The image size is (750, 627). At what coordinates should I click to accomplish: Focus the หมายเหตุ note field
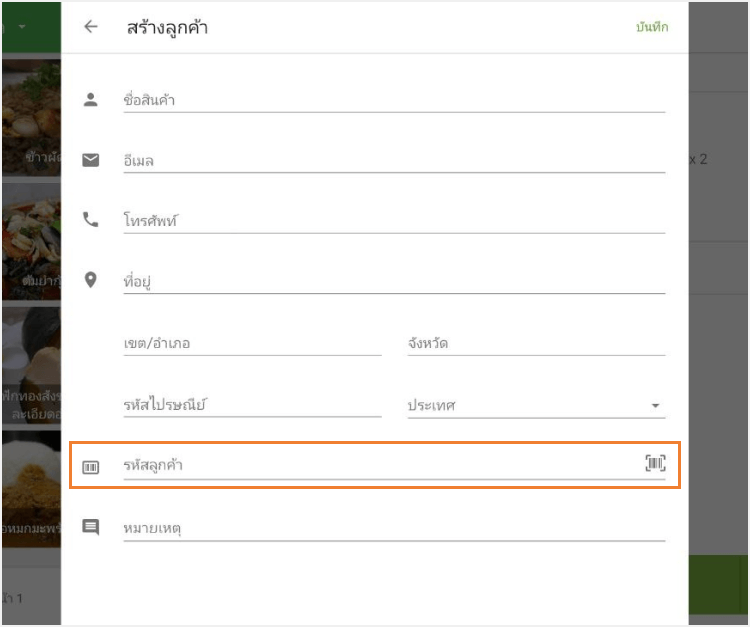coord(394,527)
